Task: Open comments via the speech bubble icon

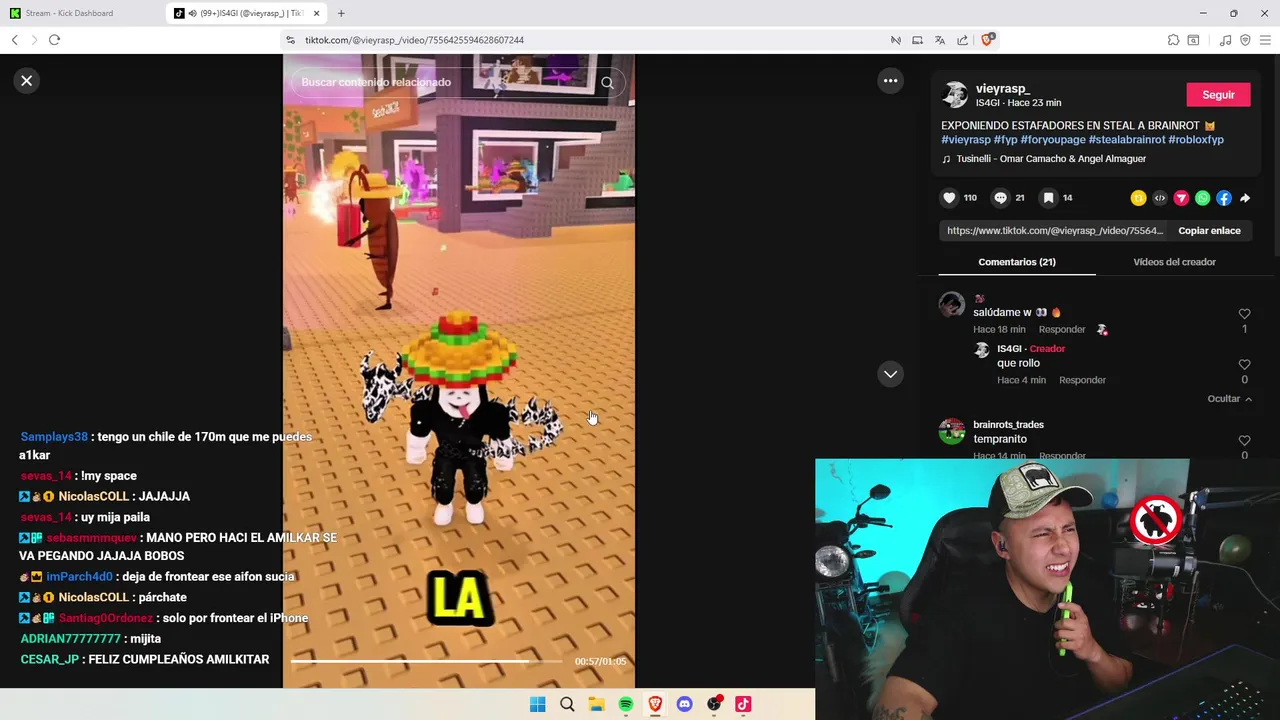Action: coord(1000,198)
